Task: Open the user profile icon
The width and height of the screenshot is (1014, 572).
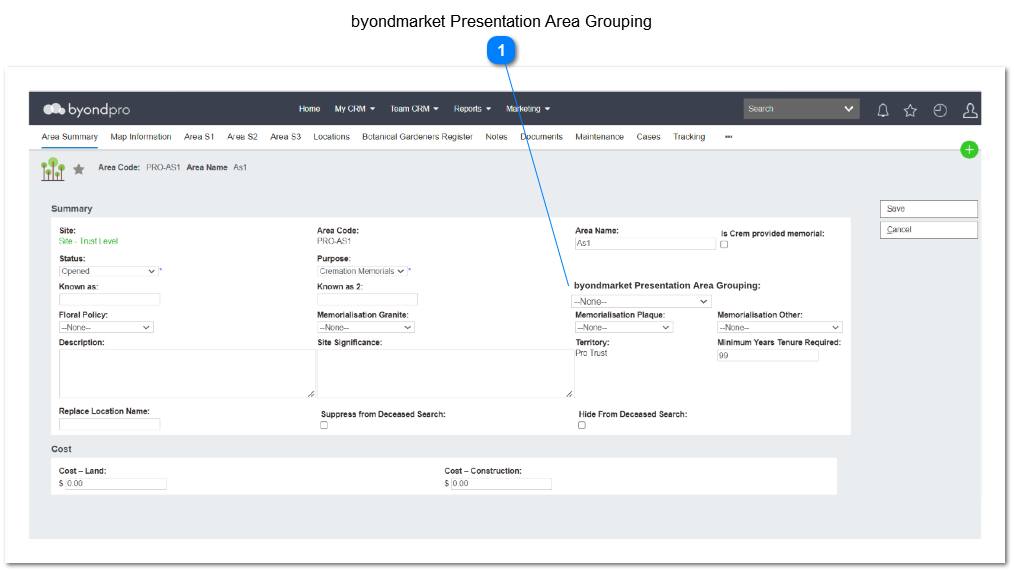Action: (970, 111)
